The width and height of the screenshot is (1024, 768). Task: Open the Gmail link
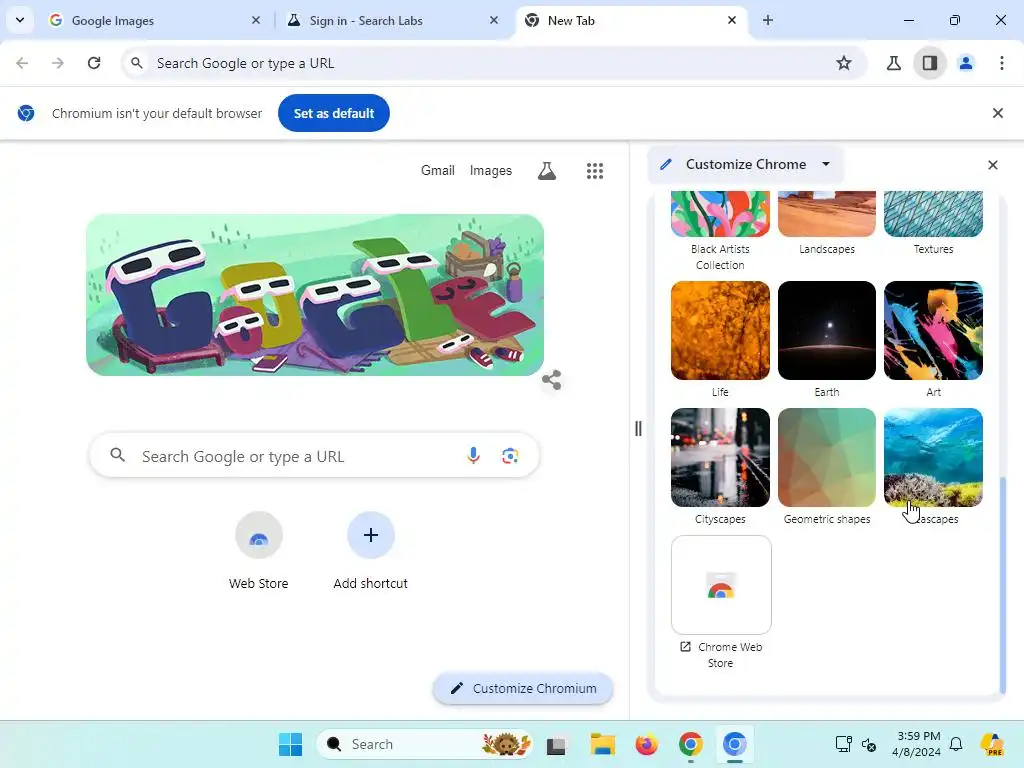[438, 170]
